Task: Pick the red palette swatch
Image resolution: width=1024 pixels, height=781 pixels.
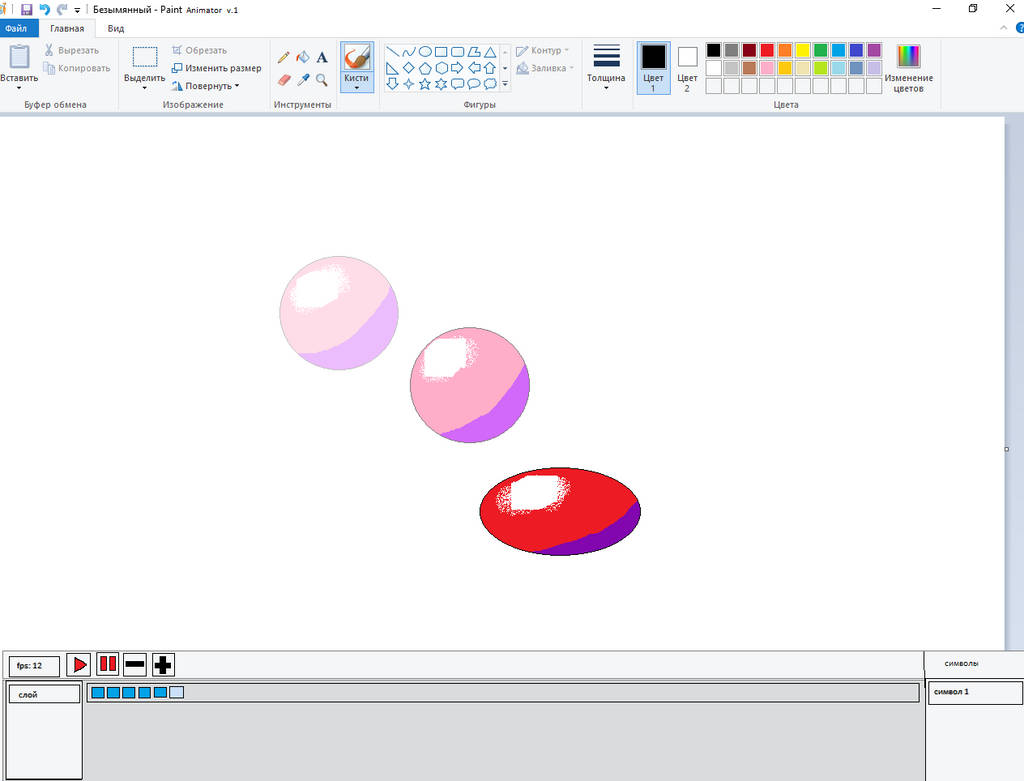Action: pyautogui.click(x=767, y=50)
